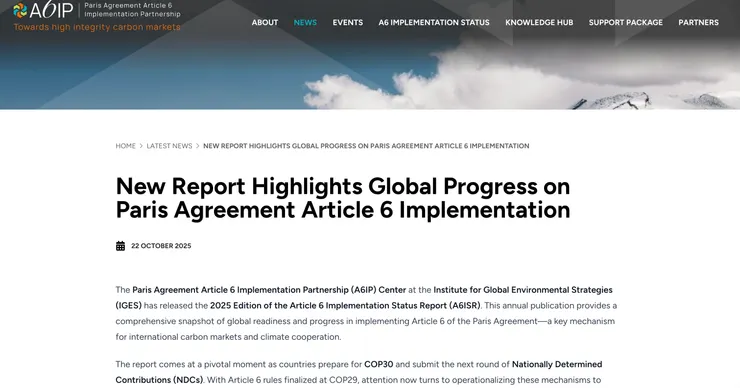This screenshot has width=740, height=388.
Task: Click the Paris Agreement Article 6 Implementation Partnership text
Action: 132,10
